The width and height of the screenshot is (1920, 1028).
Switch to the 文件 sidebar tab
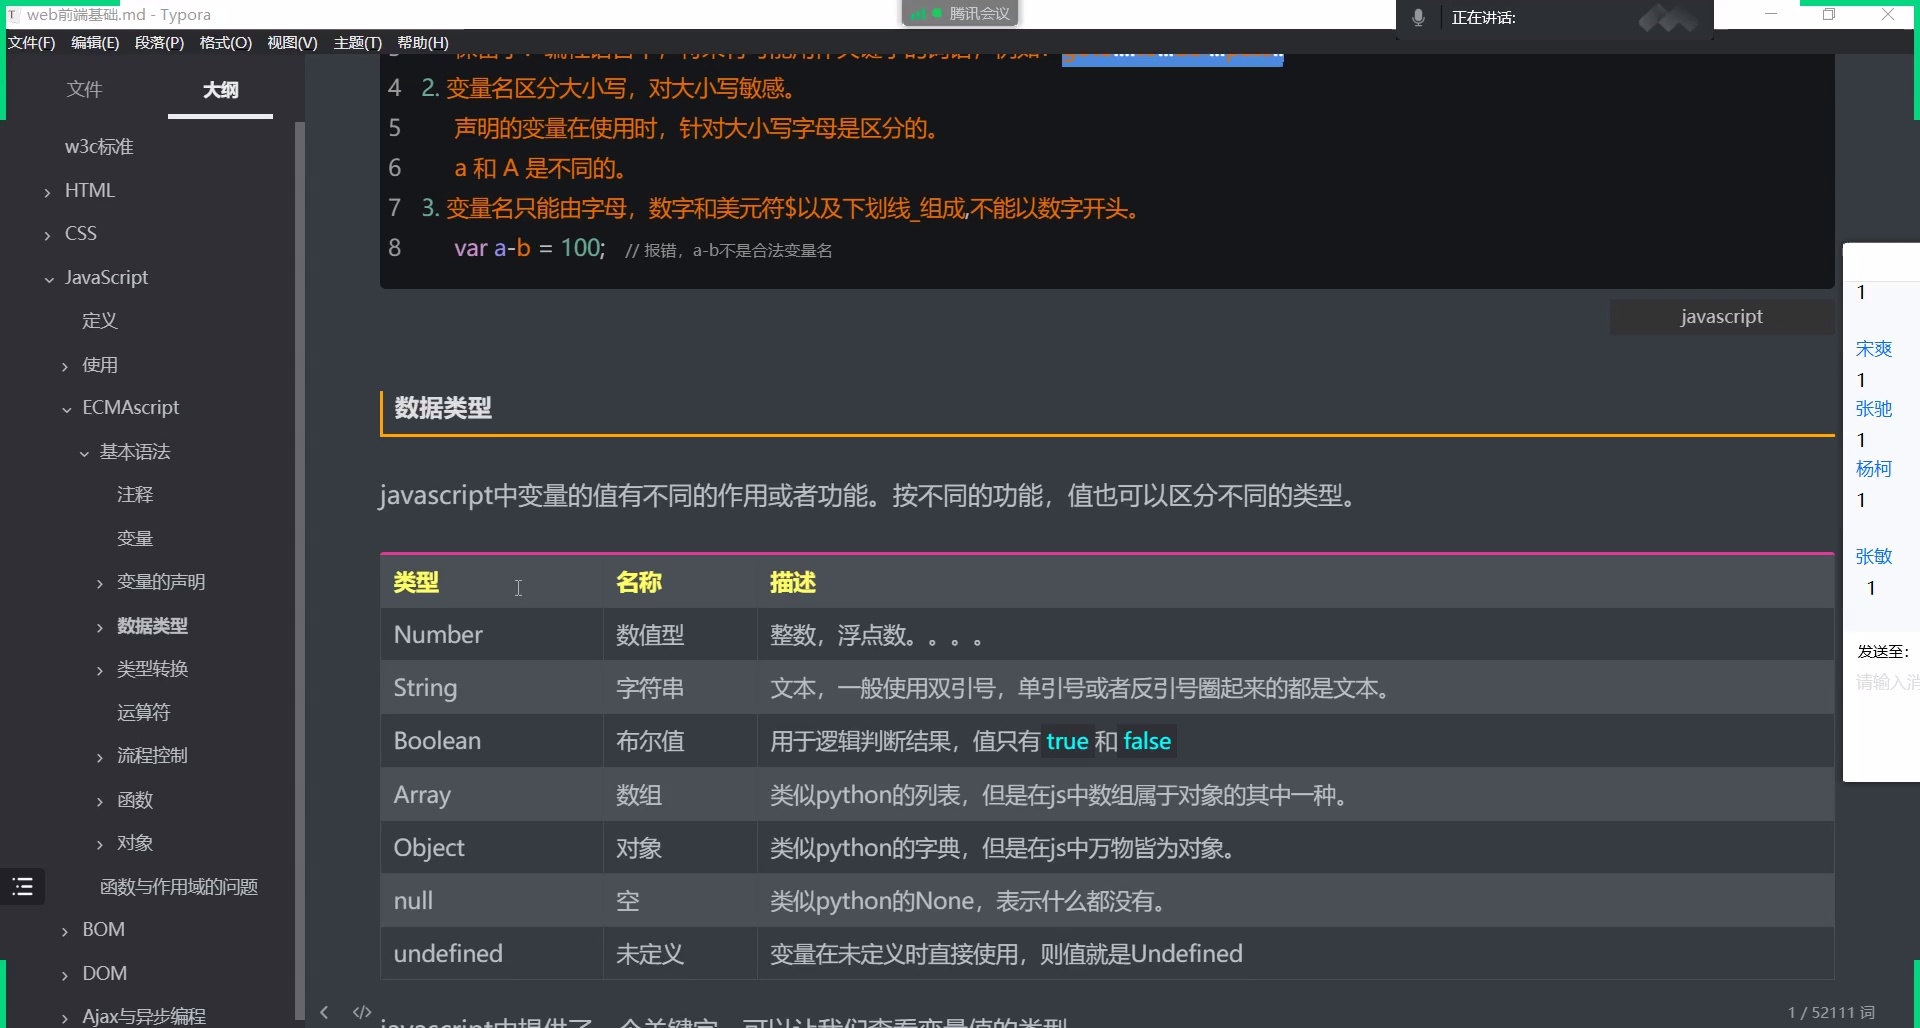tap(85, 89)
